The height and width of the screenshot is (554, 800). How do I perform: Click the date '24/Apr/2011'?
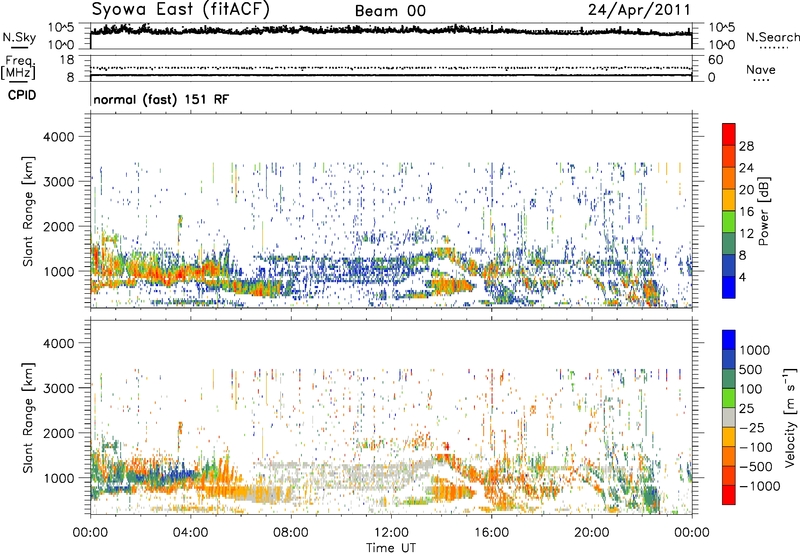click(x=639, y=10)
